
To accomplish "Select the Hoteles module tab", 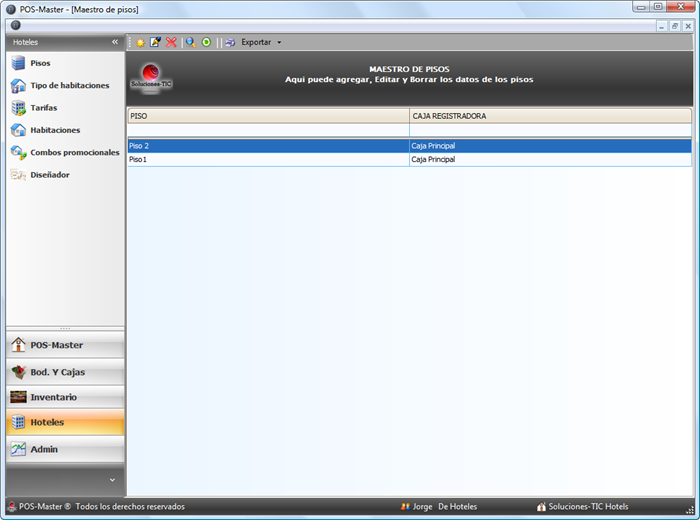I will click(x=65, y=422).
